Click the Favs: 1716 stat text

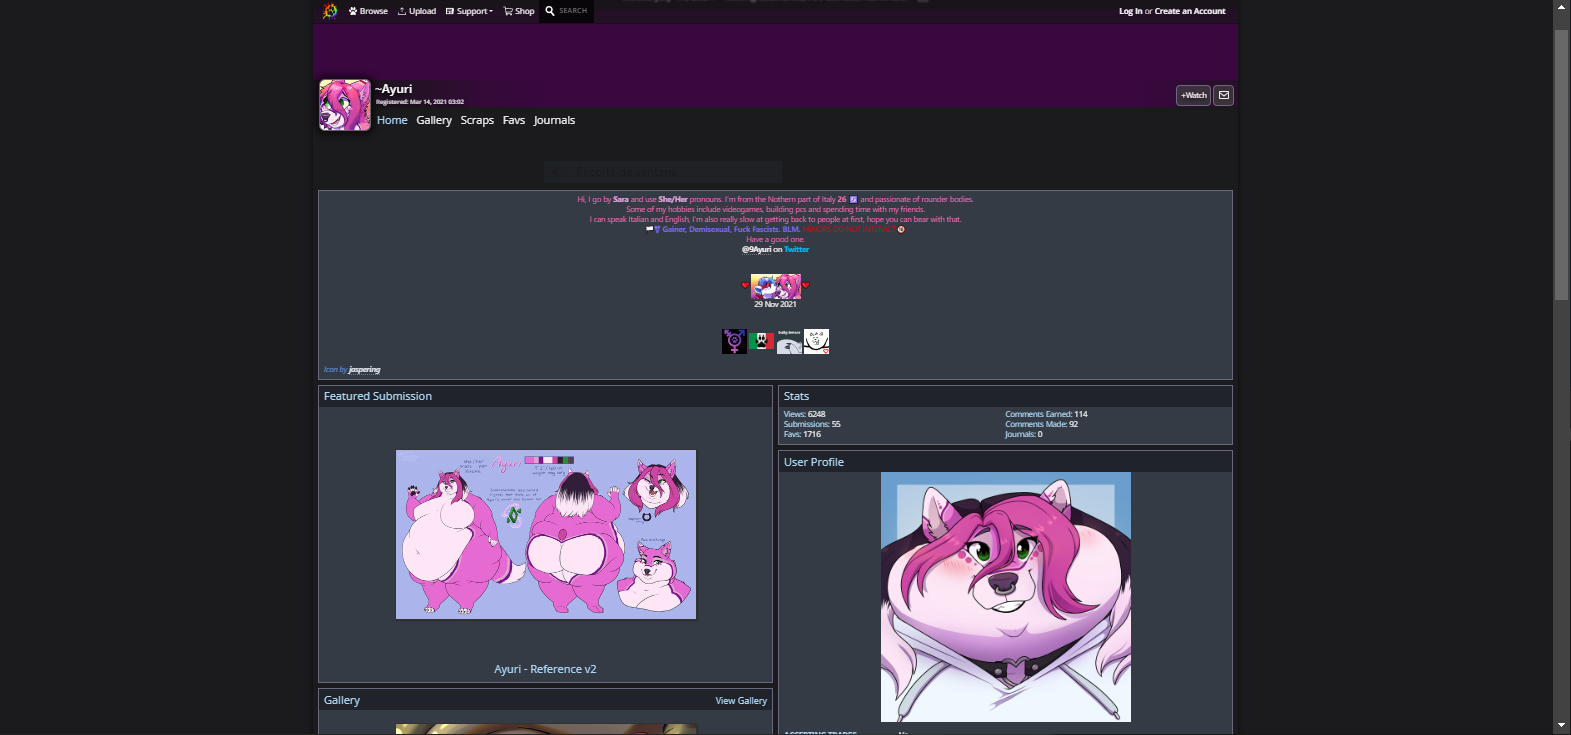802,434
